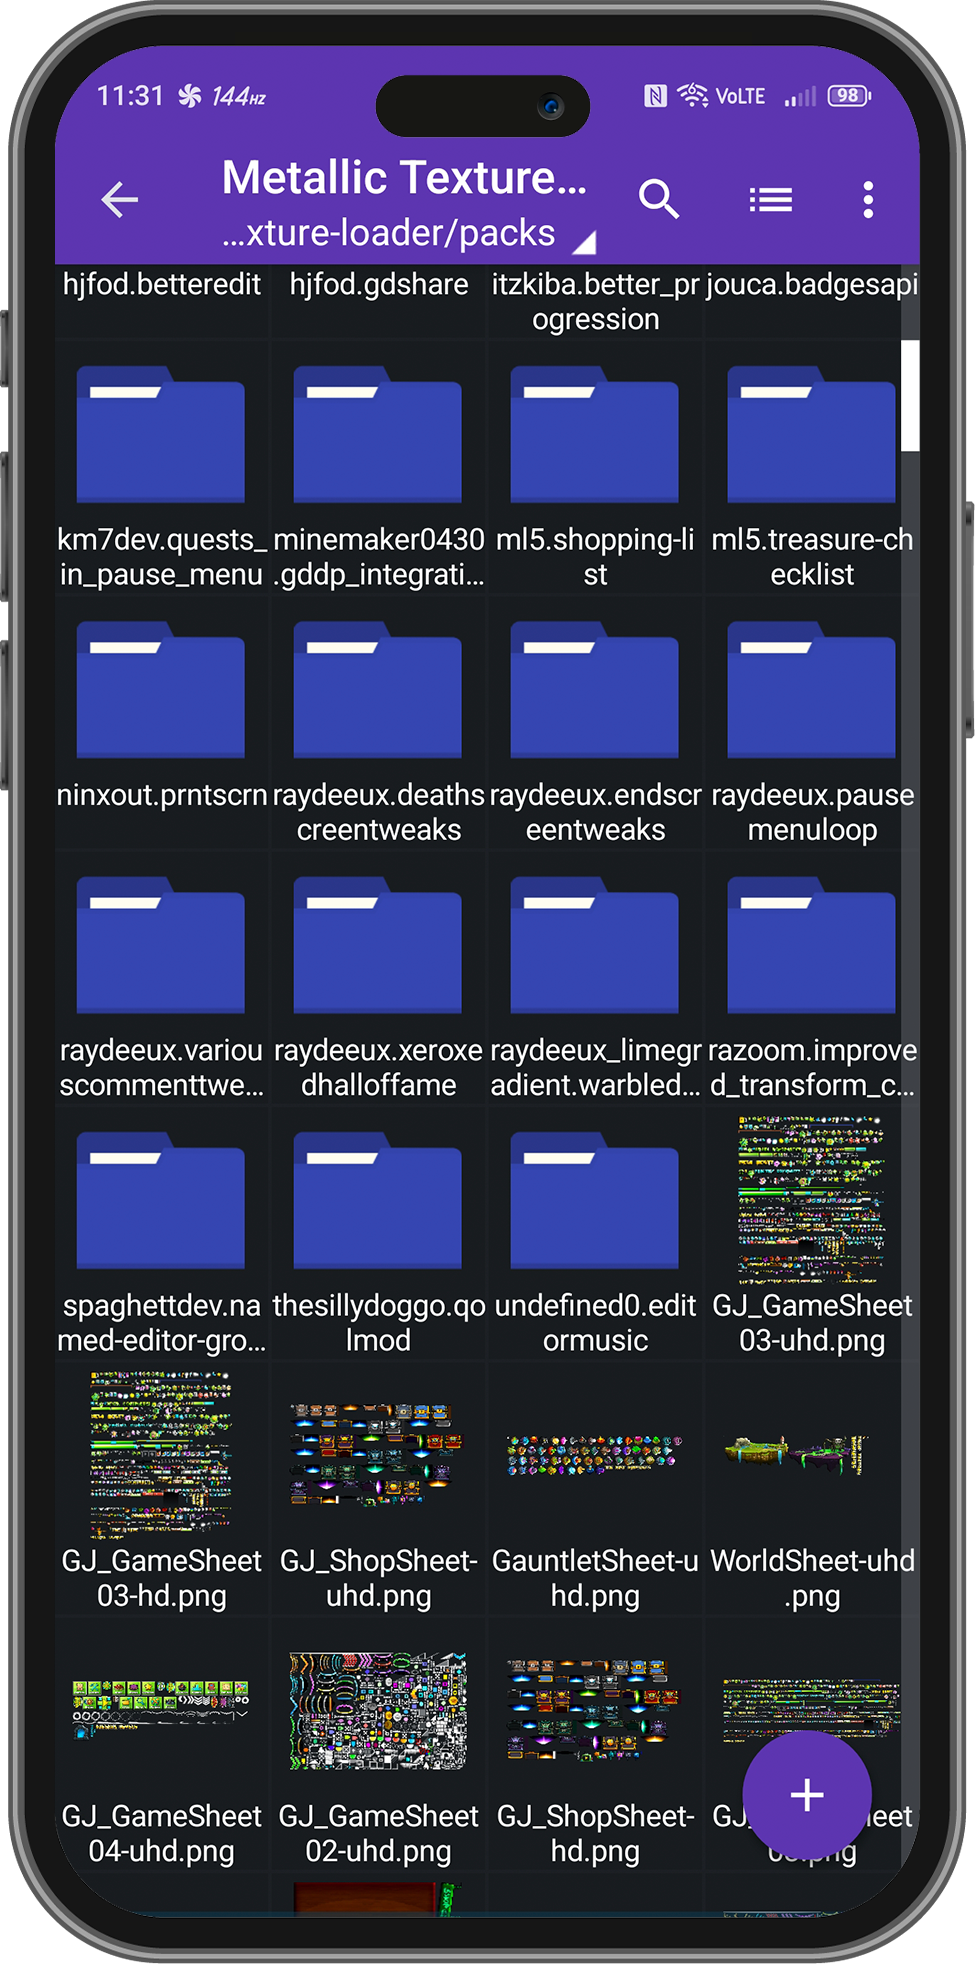The width and height of the screenshot is (975, 1964).
Task: Tap the back arrow in the header
Action: [120, 200]
